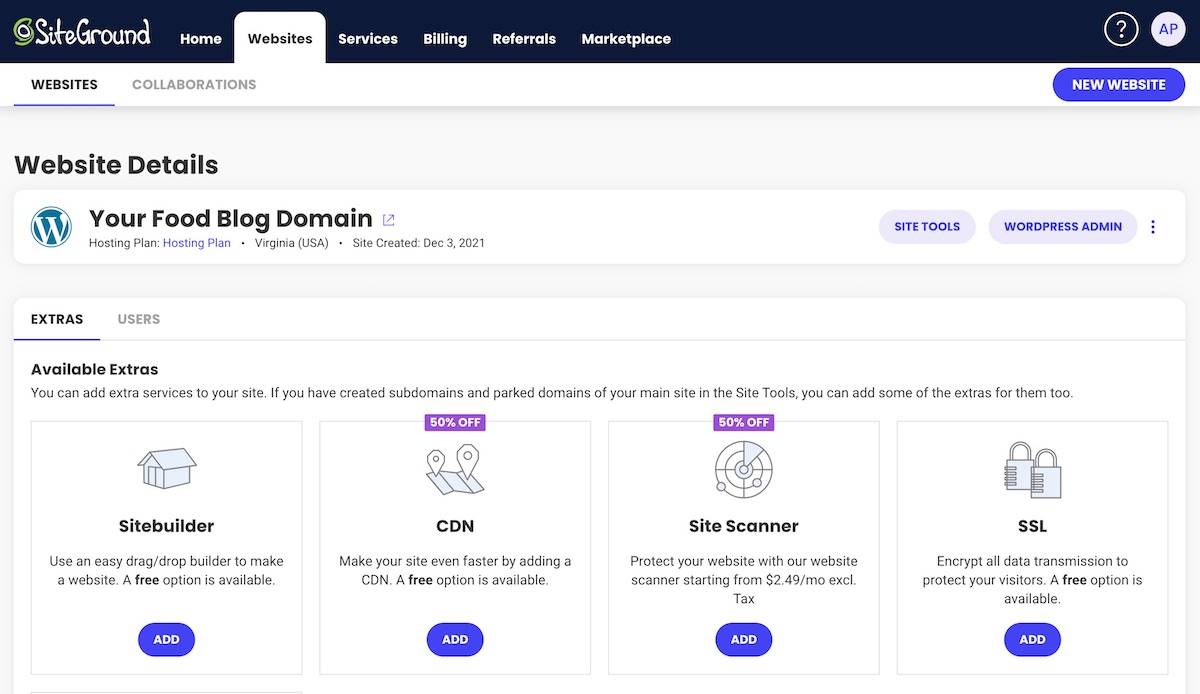Switch to the USERS tab
1200x694 pixels.
[x=138, y=318]
